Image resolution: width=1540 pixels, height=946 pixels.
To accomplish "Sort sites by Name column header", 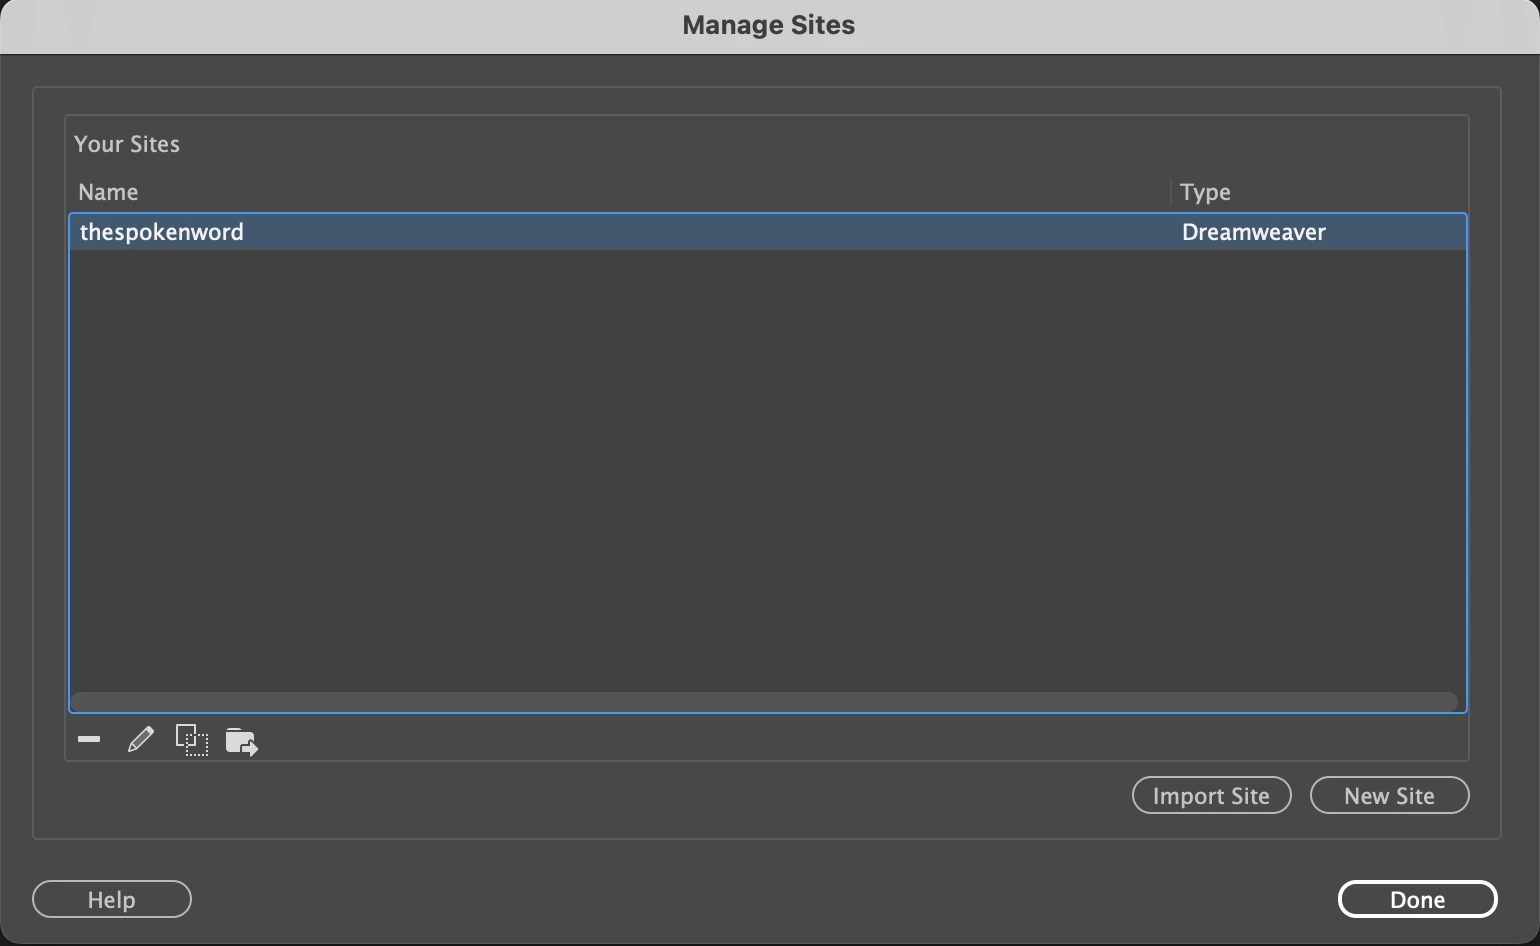I will point(108,192).
